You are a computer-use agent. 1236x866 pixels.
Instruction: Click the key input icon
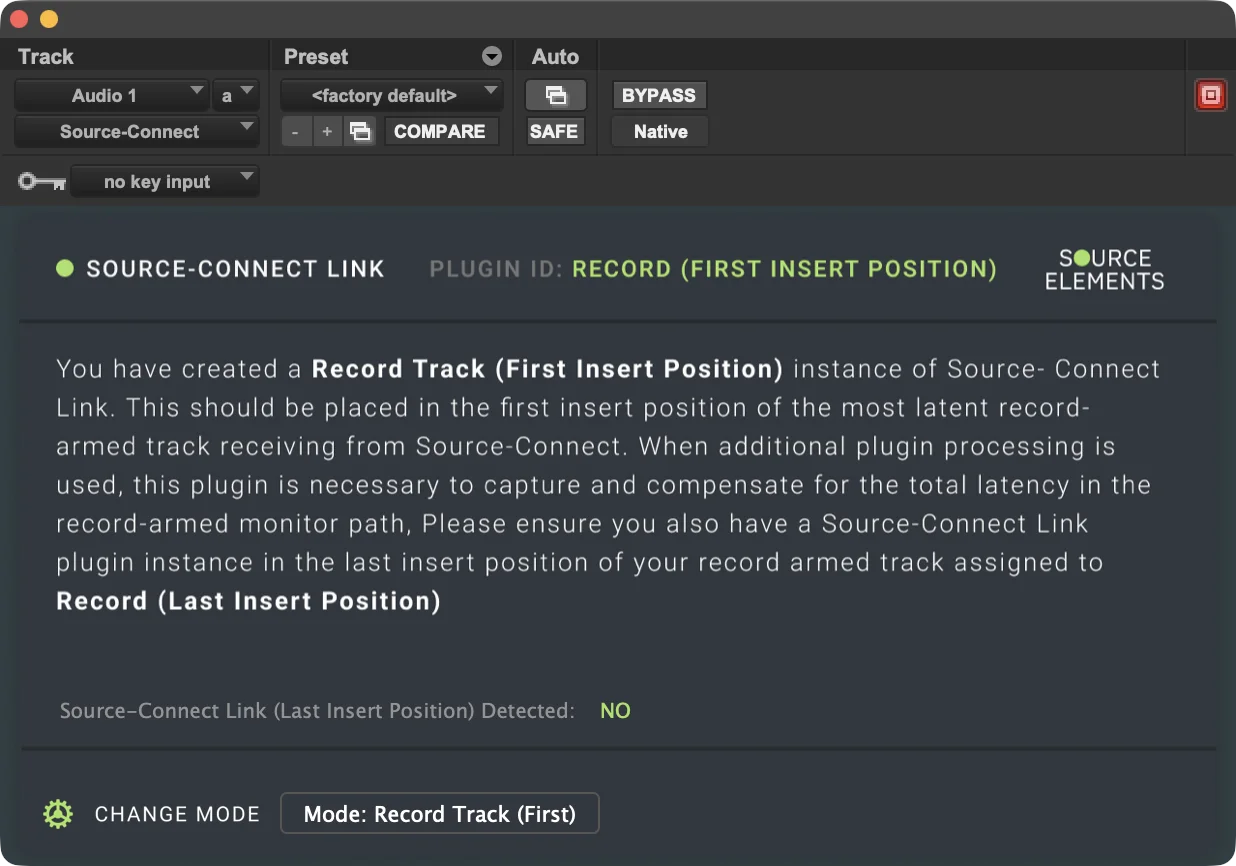(42, 182)
